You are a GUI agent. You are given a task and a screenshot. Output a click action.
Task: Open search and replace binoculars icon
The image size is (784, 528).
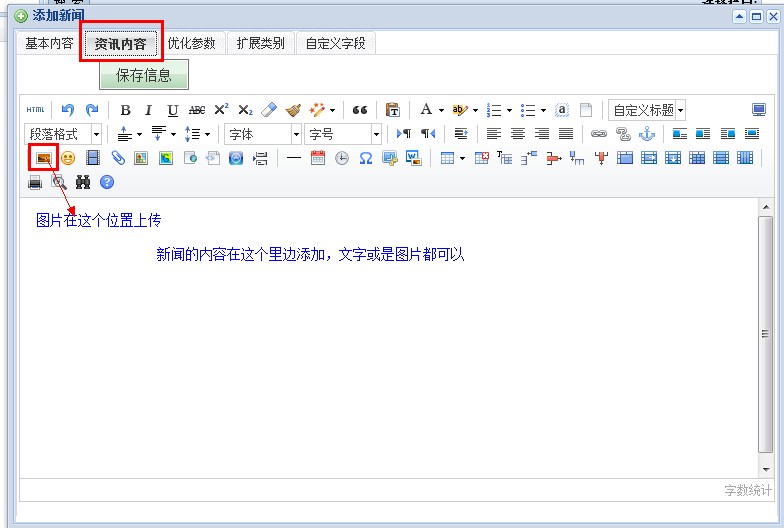(x=83, y=182)
